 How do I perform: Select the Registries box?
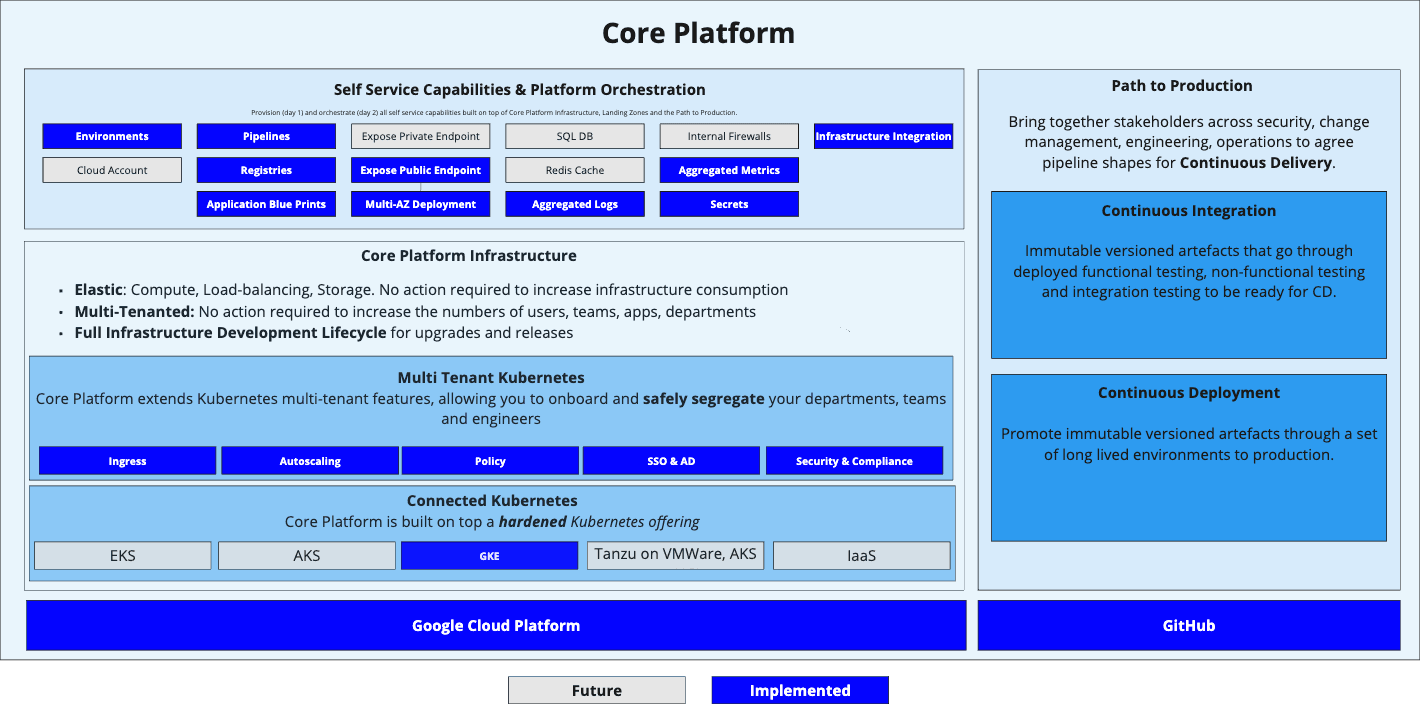tap(266, 170)
